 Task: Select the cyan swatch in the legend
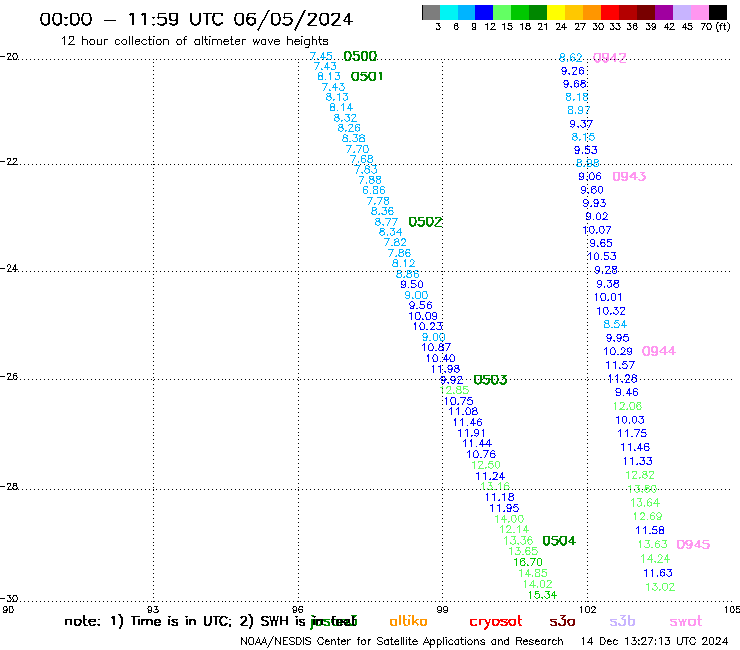pos(449,12)
